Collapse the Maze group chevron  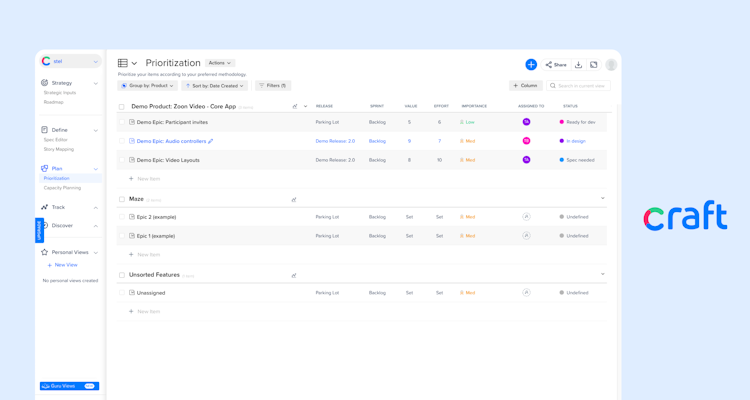pyautogui.click(x=603, y=198)
